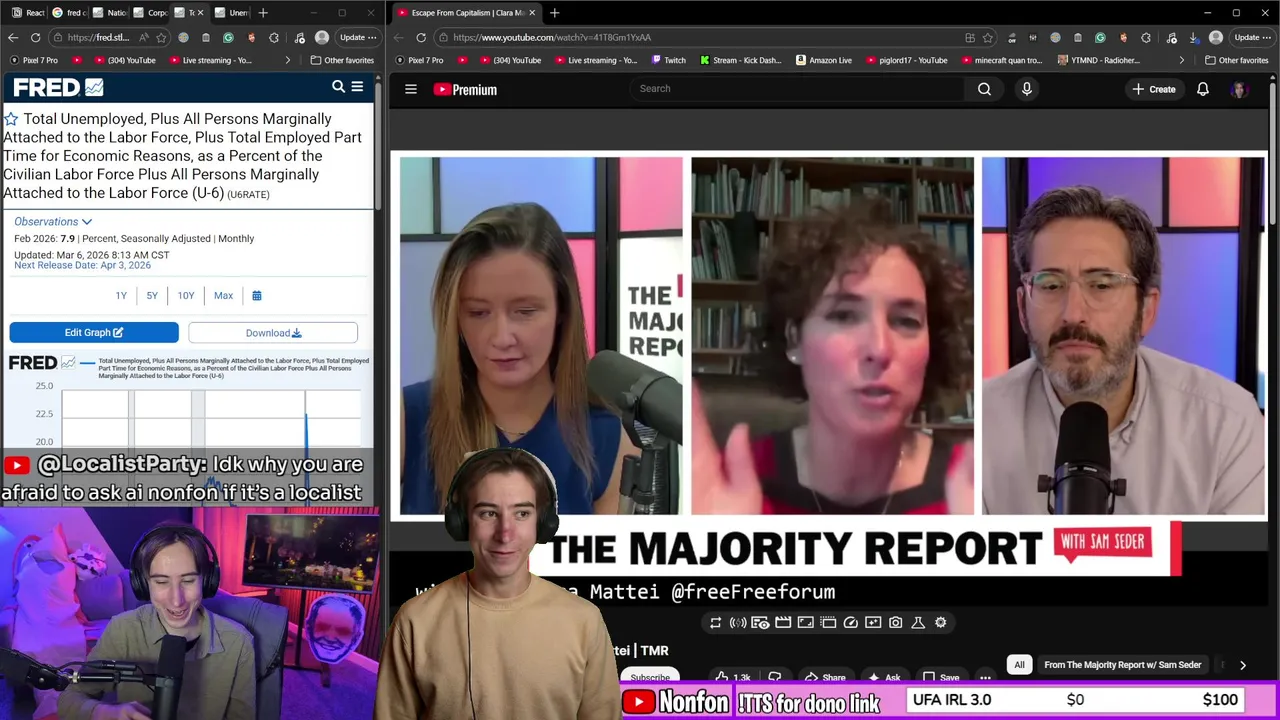Open new tab in YouTube browser window
This screenshot has width=1280, height=720.
[x=554, y=13]
